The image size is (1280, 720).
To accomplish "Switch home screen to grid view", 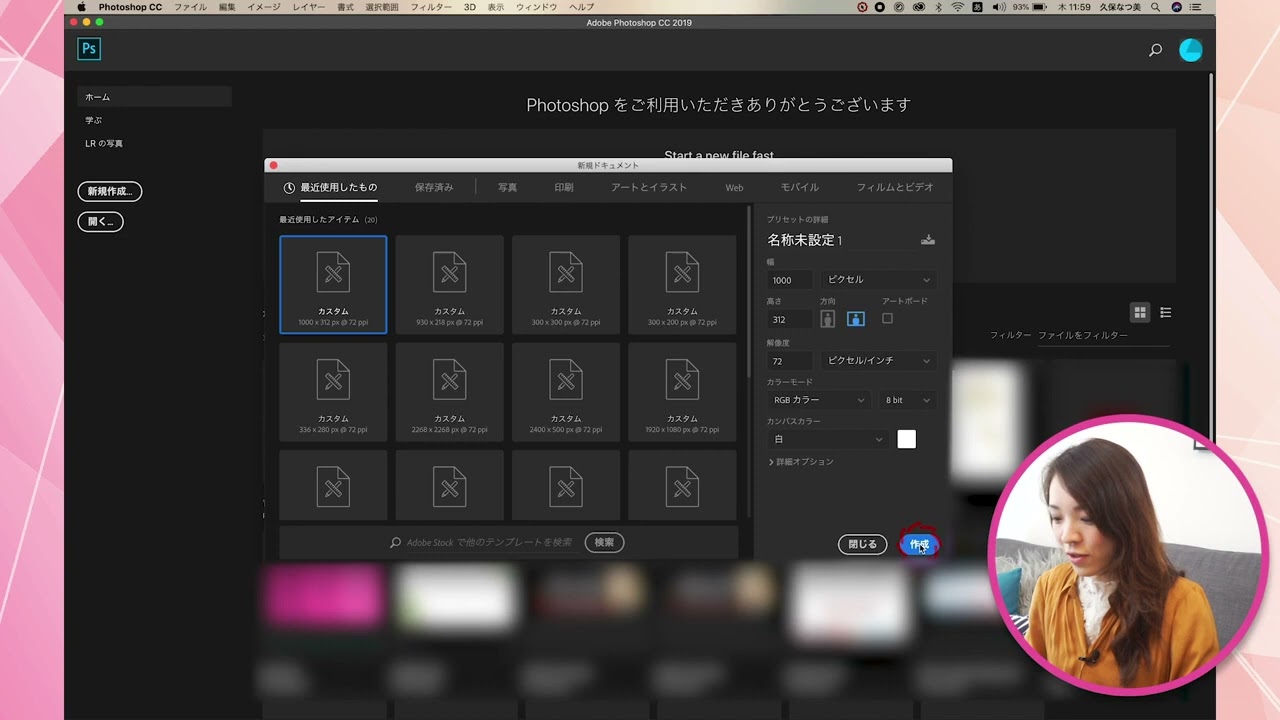I will point(1139,313).
